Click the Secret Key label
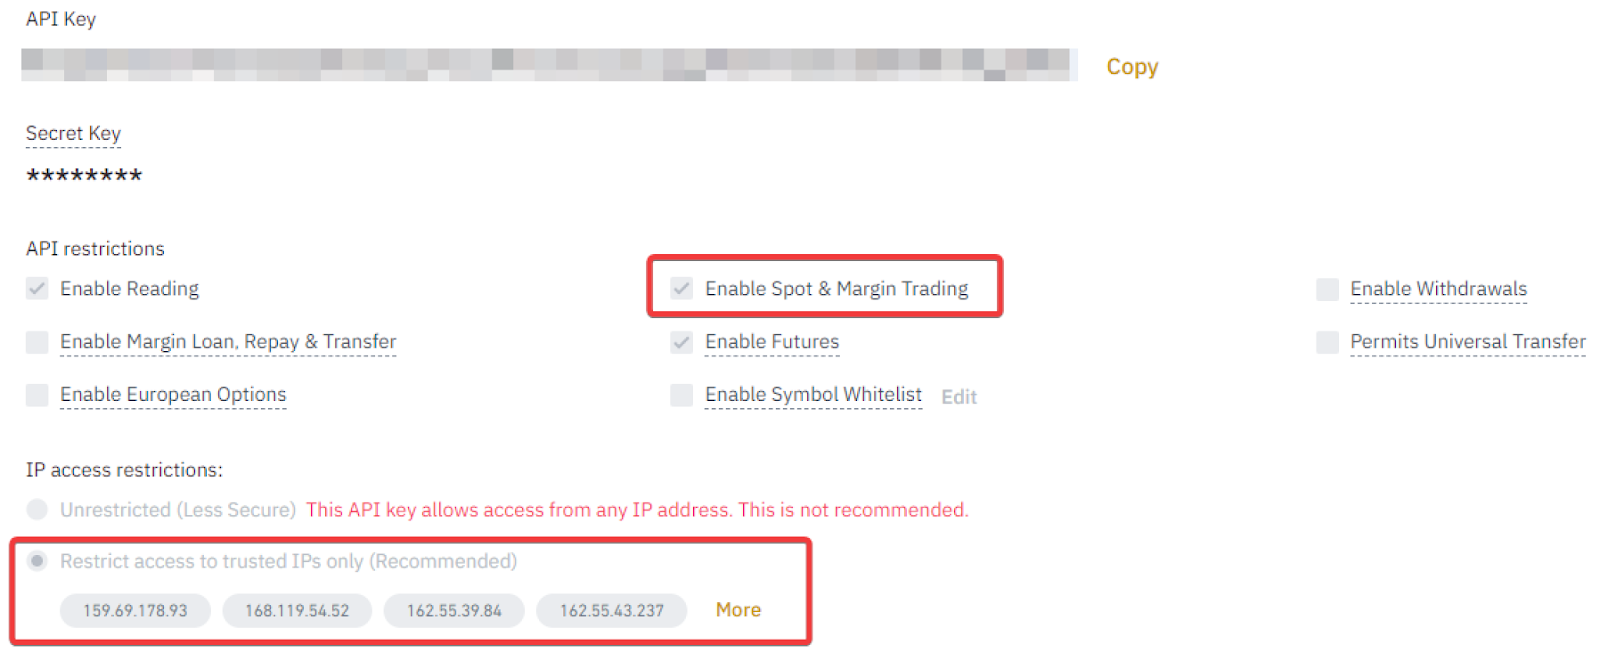 click(x=73, y=133)
